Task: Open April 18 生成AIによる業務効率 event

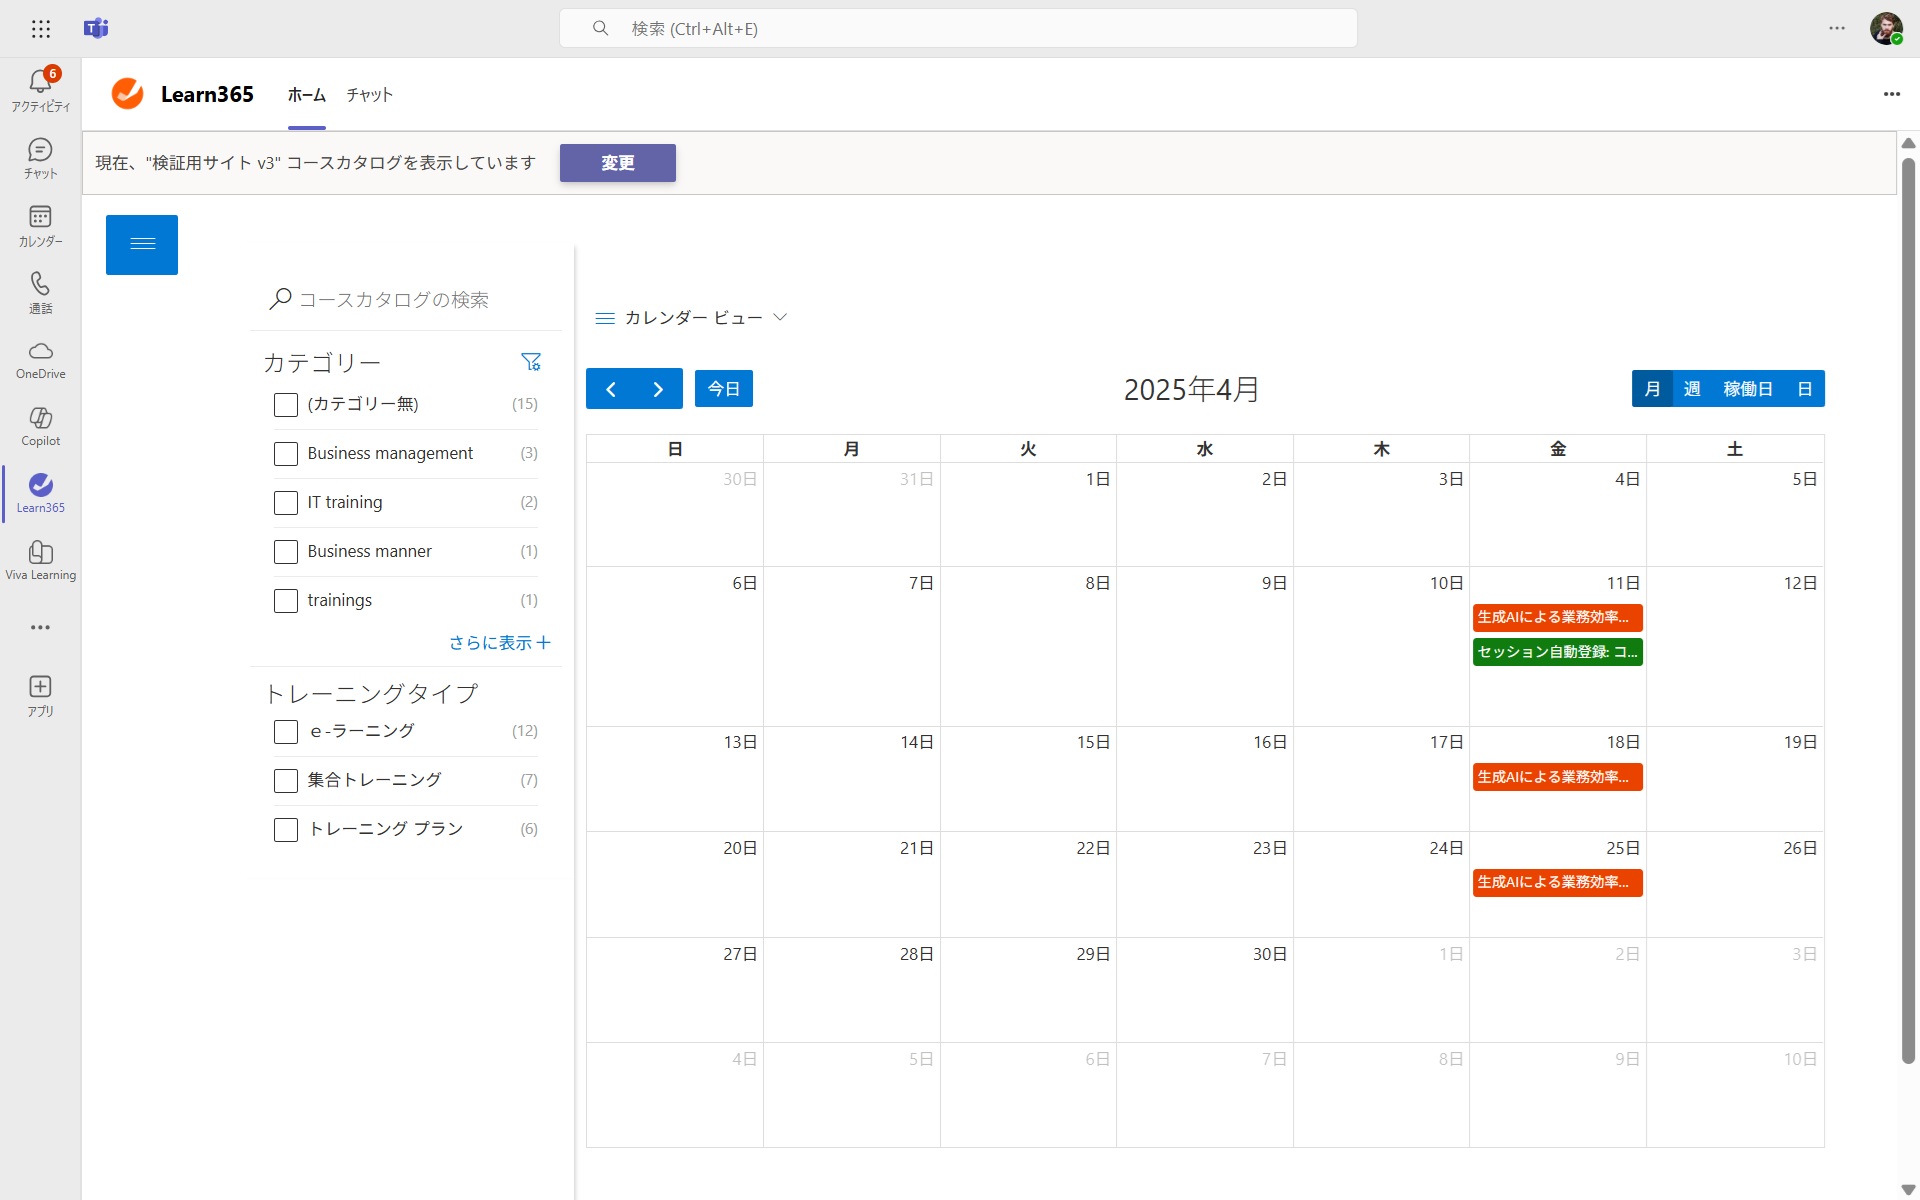Action: click(1557, 777)
